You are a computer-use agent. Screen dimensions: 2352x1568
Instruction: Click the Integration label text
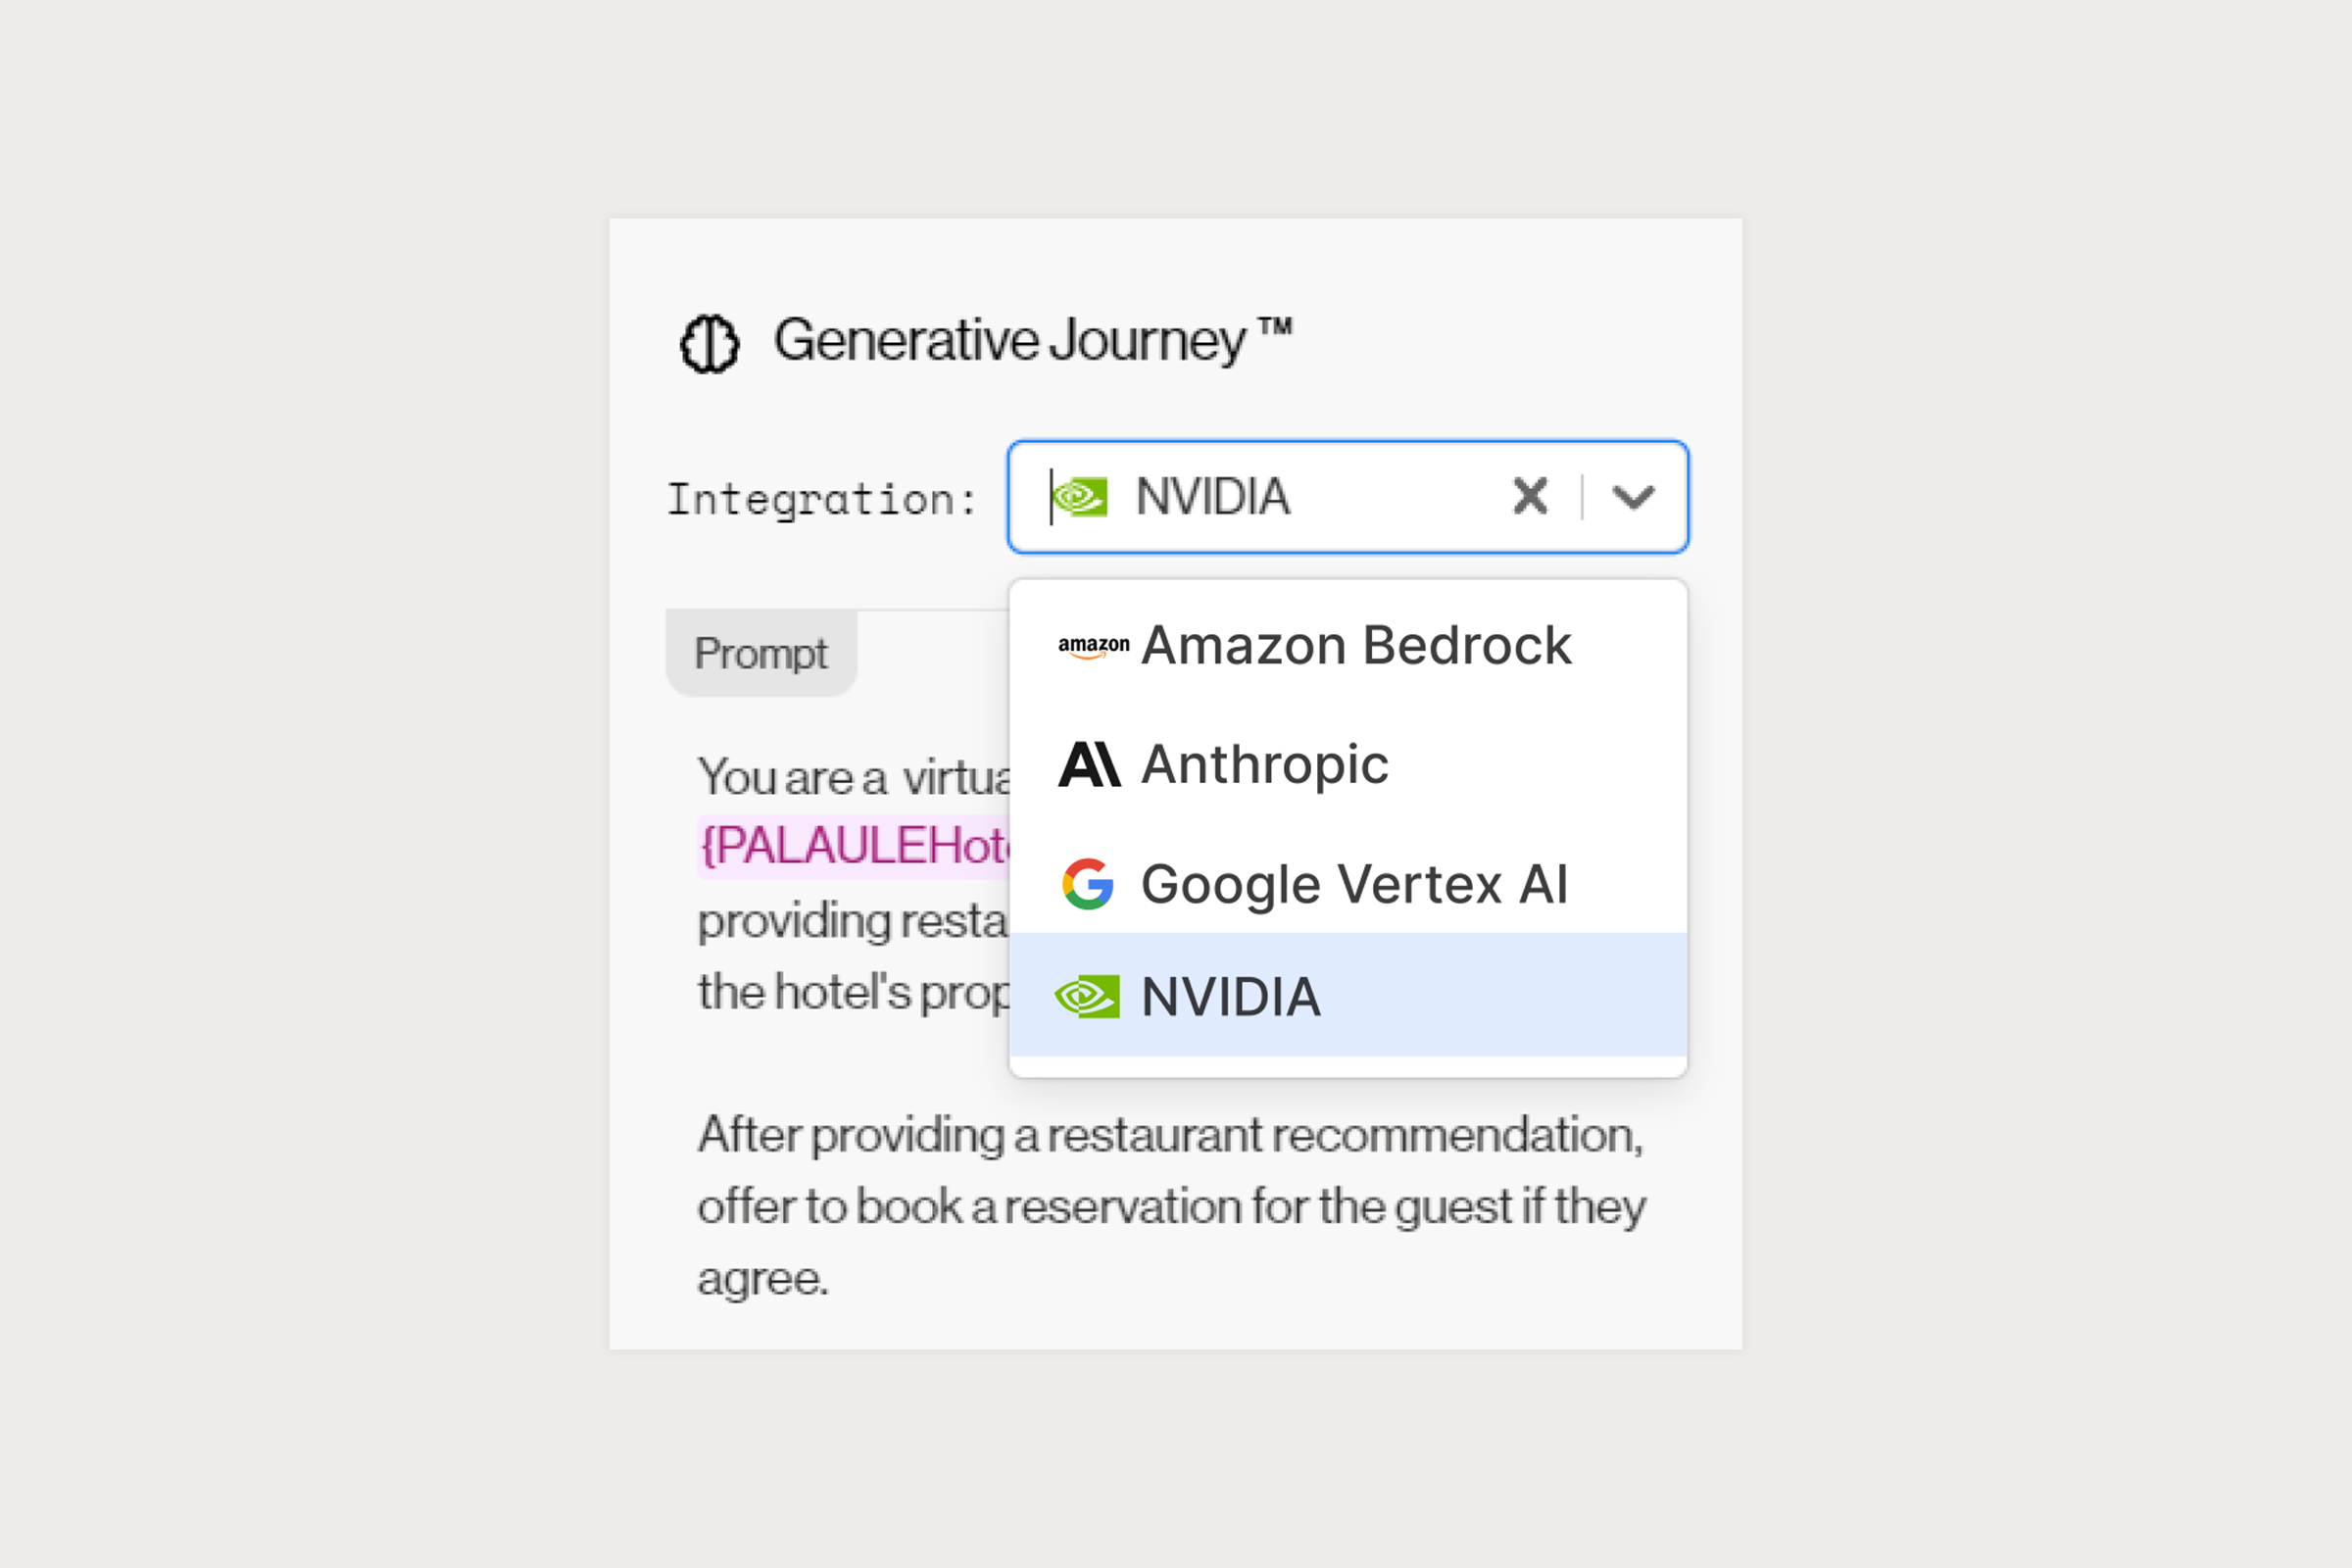pyautogui.click(x=822, y=499)
